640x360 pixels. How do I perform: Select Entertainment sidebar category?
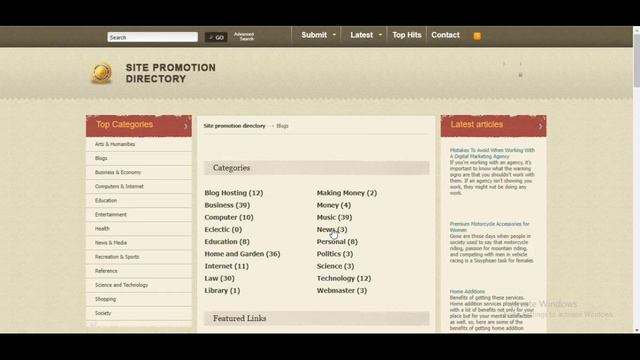pos(111,214)
